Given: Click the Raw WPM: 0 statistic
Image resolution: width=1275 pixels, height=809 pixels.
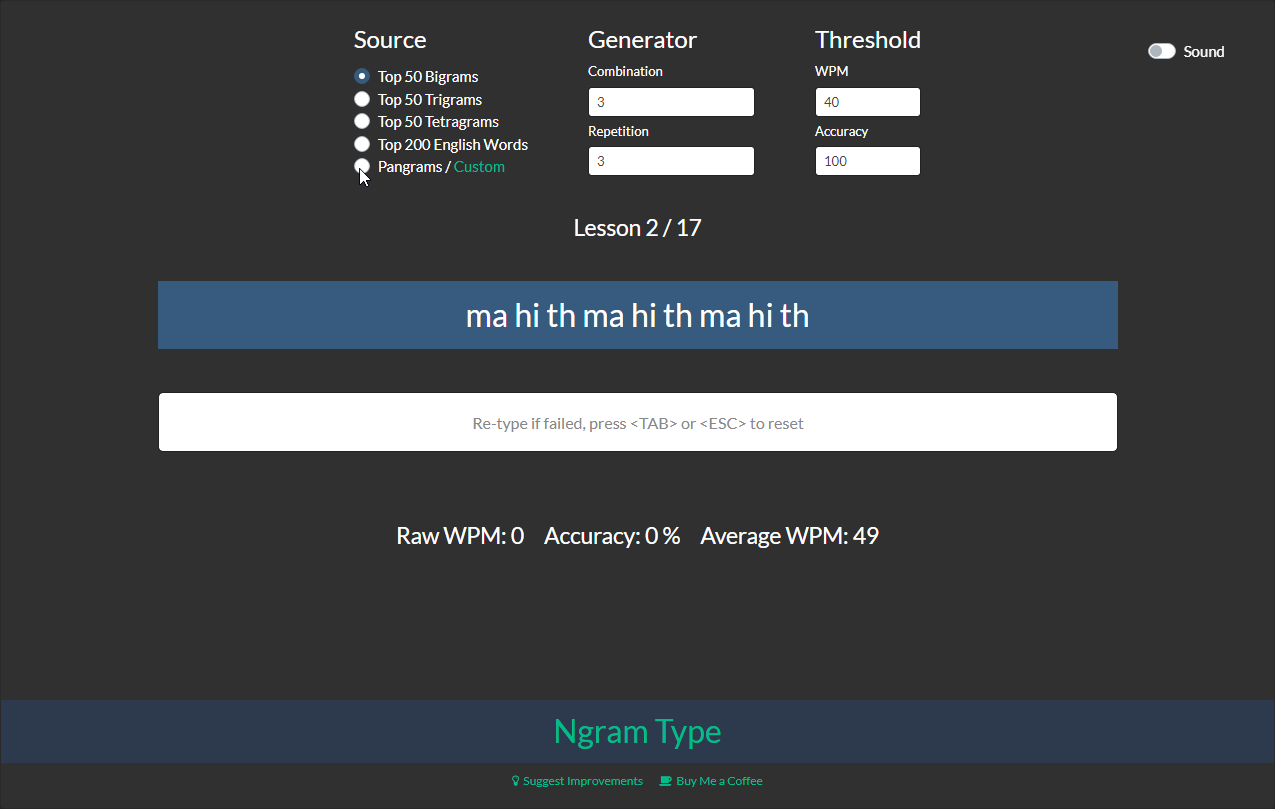Looking at the screenshot, I should point(460,536).
